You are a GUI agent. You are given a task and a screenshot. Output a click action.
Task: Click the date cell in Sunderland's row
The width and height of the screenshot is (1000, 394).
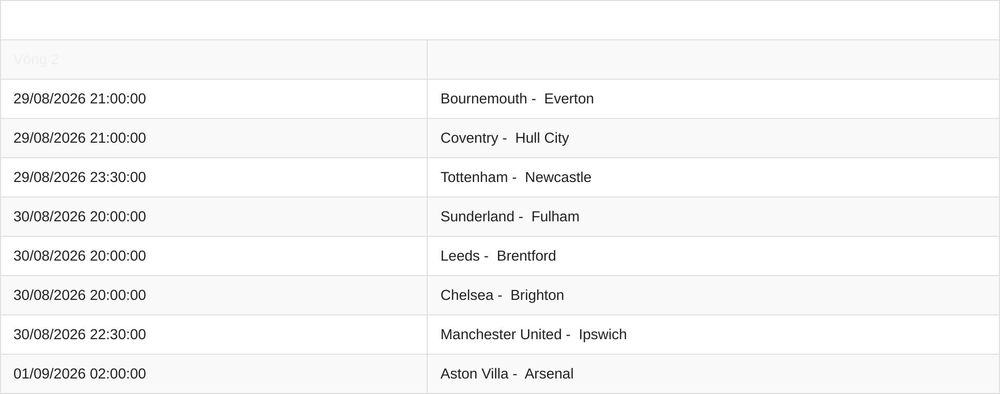[214, 217]
